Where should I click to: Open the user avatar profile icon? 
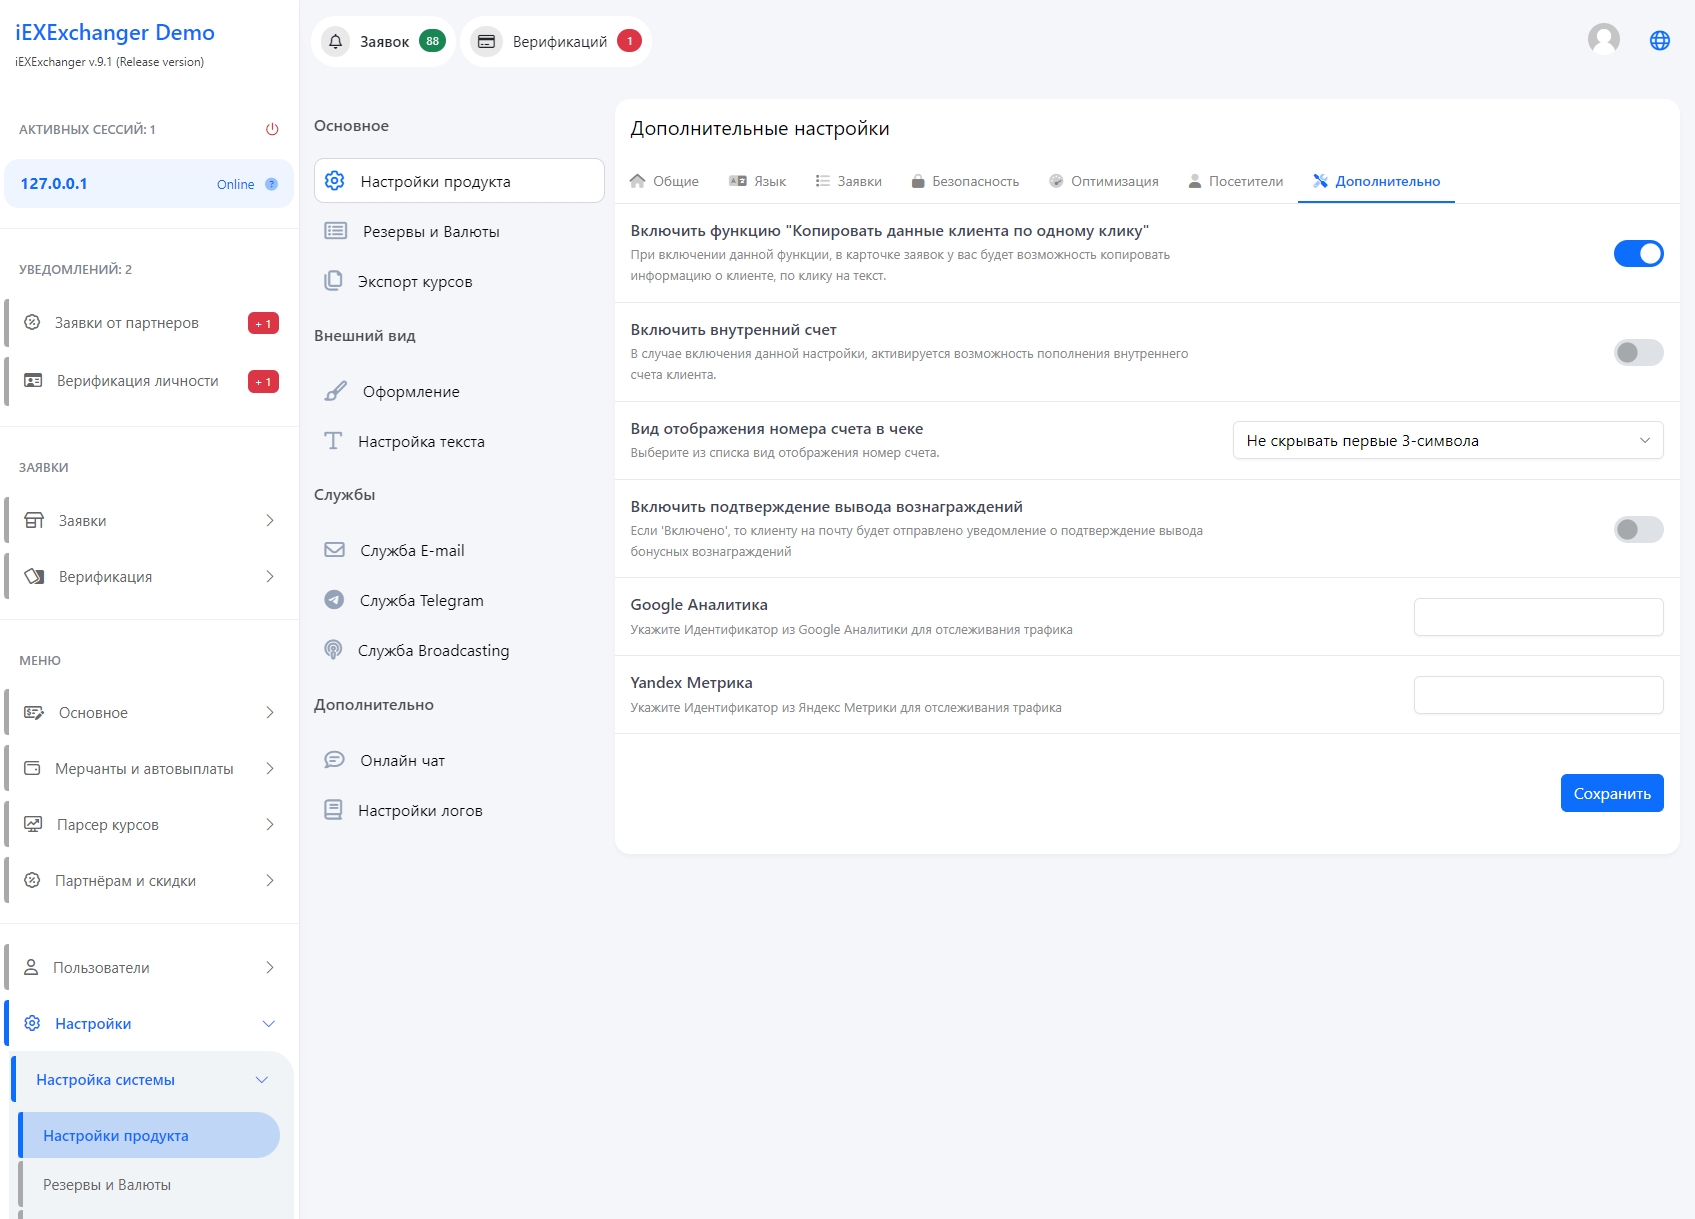click(x=1603, y=40)
